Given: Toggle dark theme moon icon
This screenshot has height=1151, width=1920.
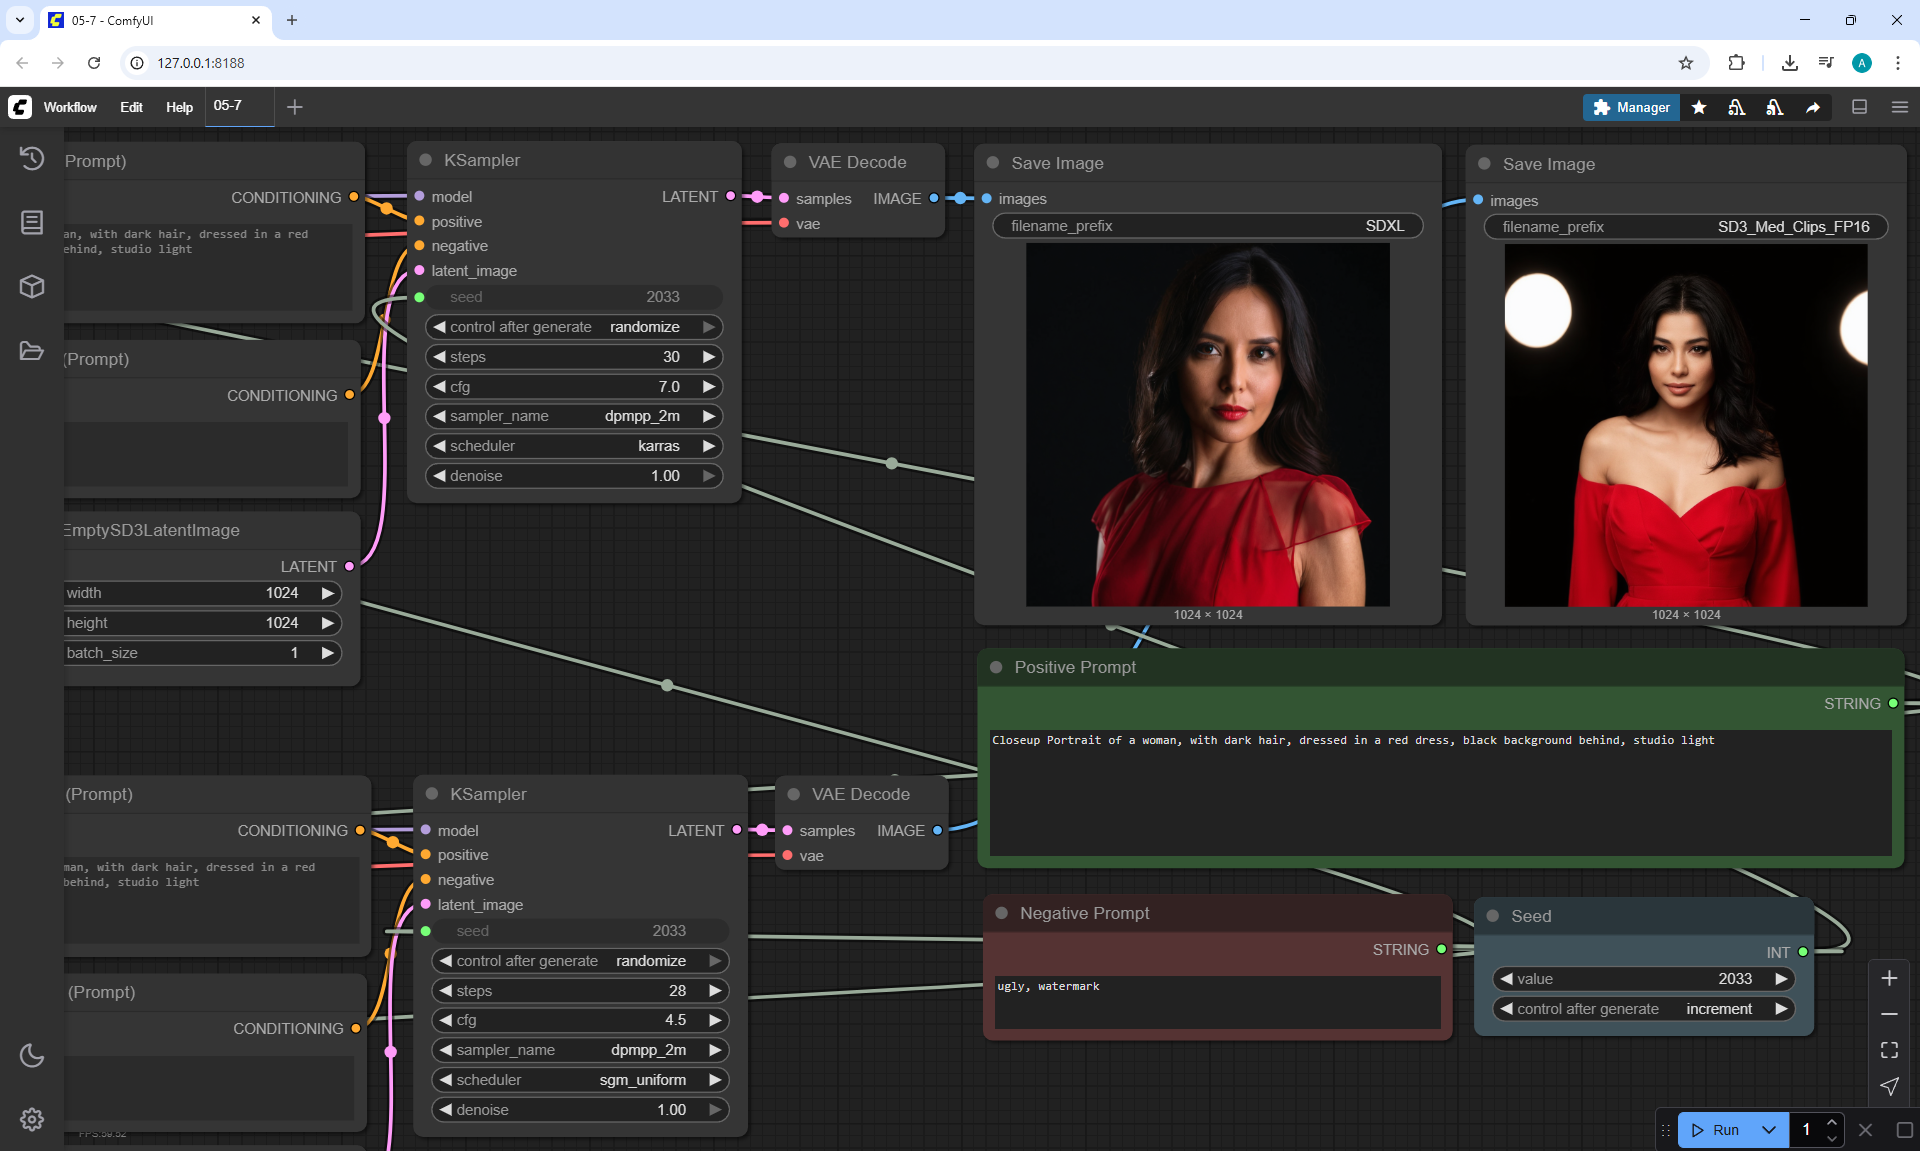Looking at the screenshot, I should (x=32, y=1055).
